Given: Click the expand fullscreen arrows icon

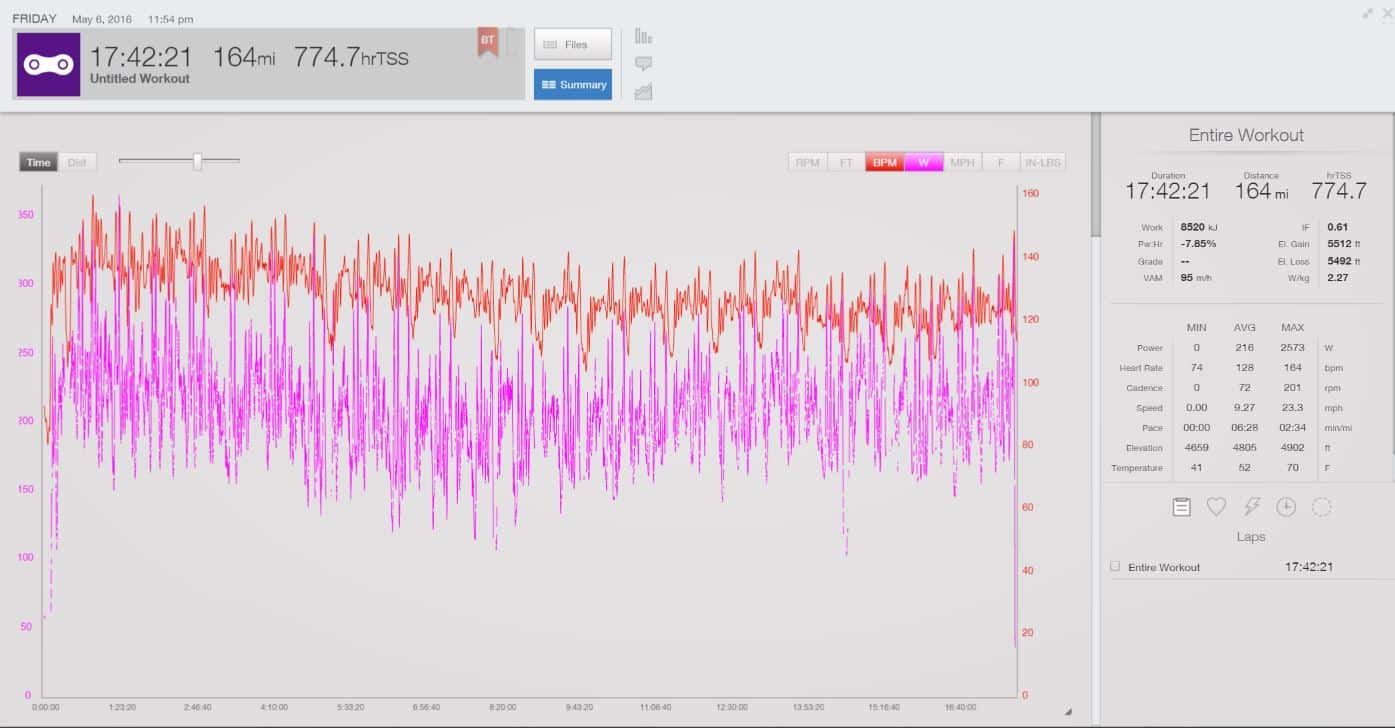Looking at the screenshot, I should point(1367,13).
